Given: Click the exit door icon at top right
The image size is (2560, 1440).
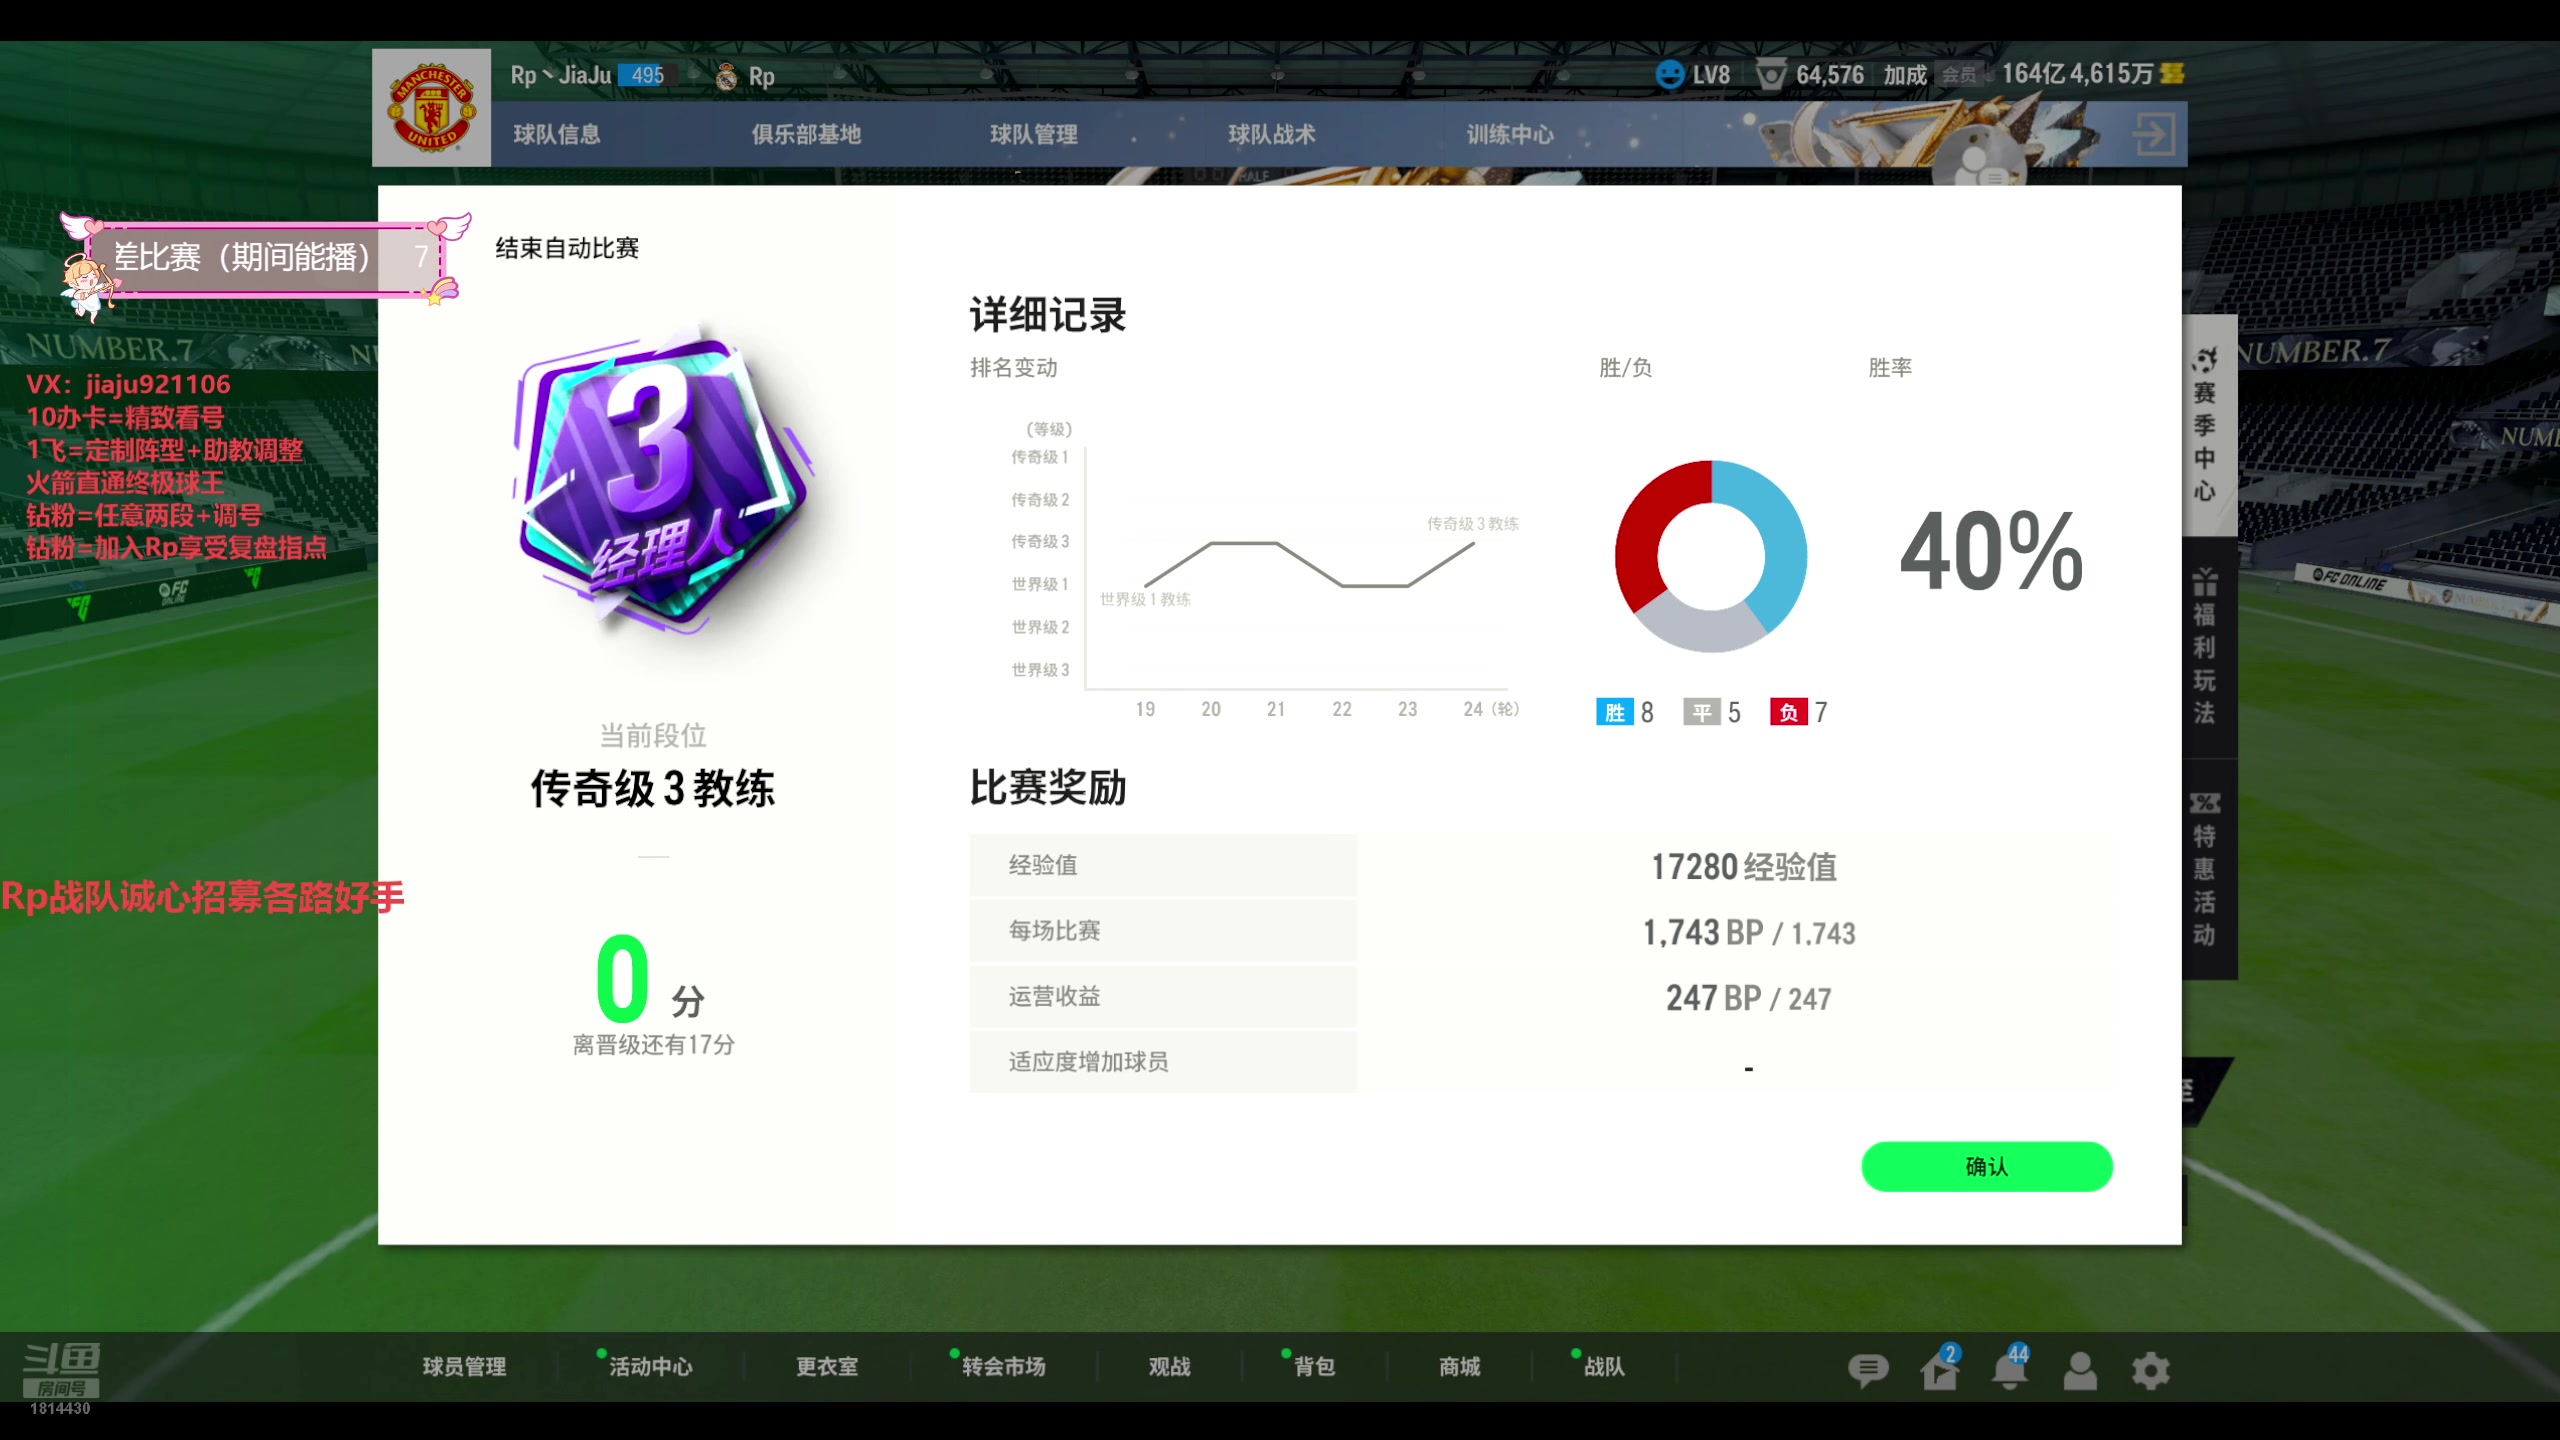Looking at the screenshot, I should (x=2154, y=134).
